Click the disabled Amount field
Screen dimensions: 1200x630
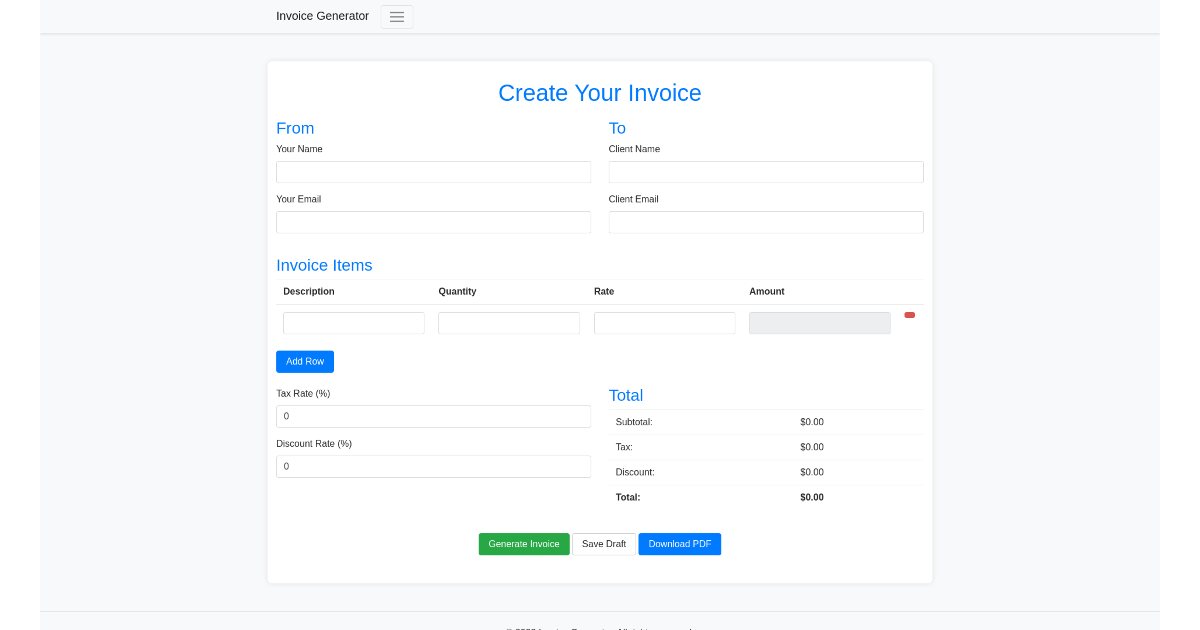pos(819,322)
